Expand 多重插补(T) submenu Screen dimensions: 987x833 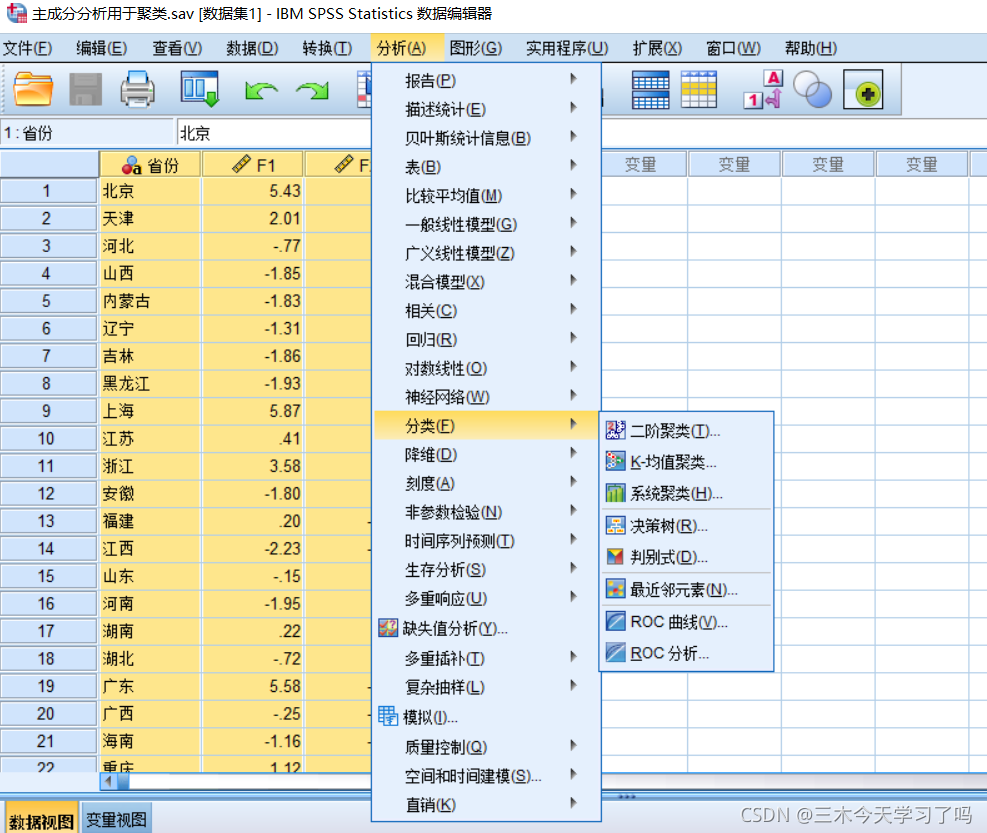click(x=486, y=659)
